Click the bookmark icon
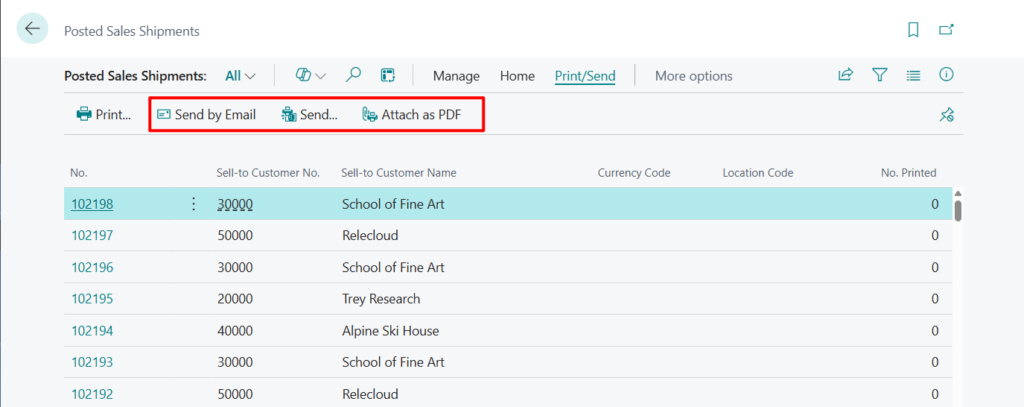The width and height of the screenshot is (1024, 407). [x=913, y=30]
